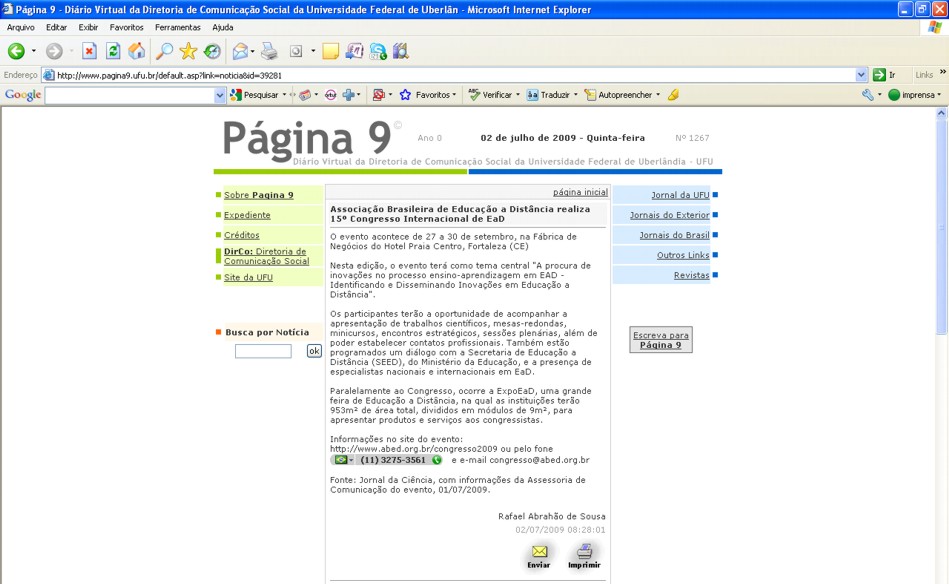Open the Back button history dropdown arrow

[33, 51]
